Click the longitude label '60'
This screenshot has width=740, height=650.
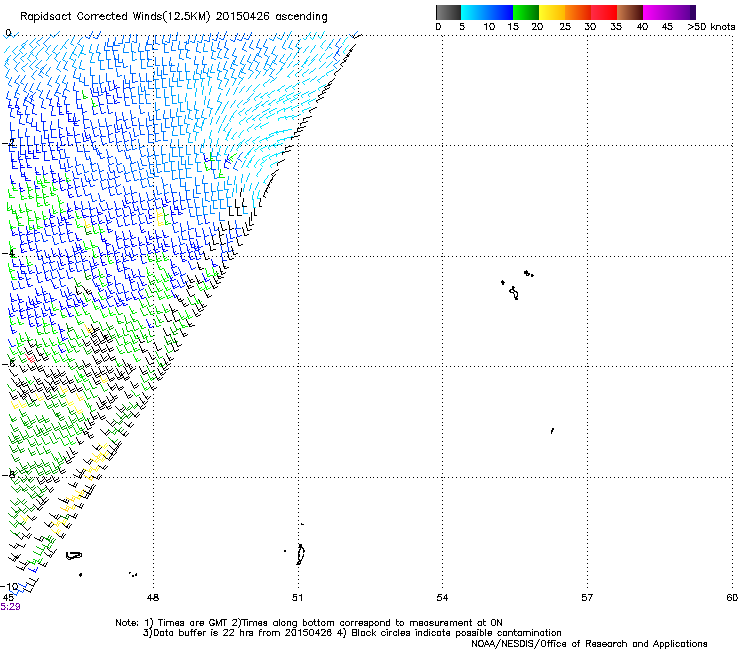coord(732,598)
